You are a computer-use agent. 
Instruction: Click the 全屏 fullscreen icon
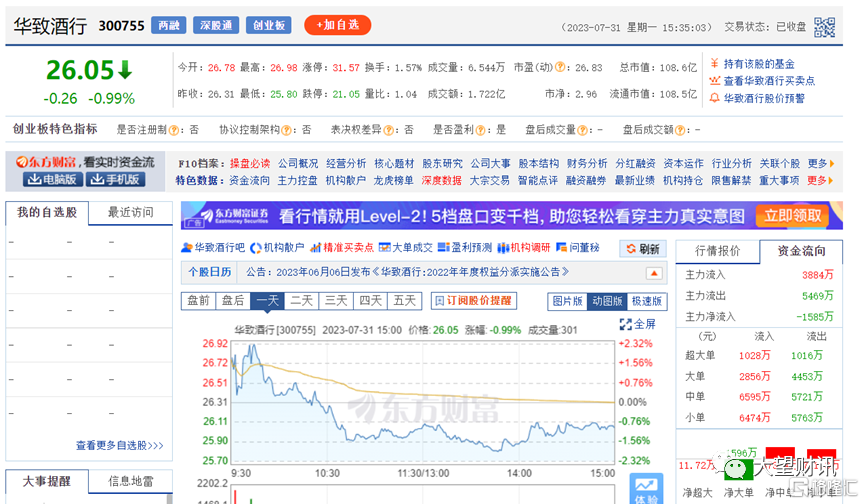click(x=625, y=324)
